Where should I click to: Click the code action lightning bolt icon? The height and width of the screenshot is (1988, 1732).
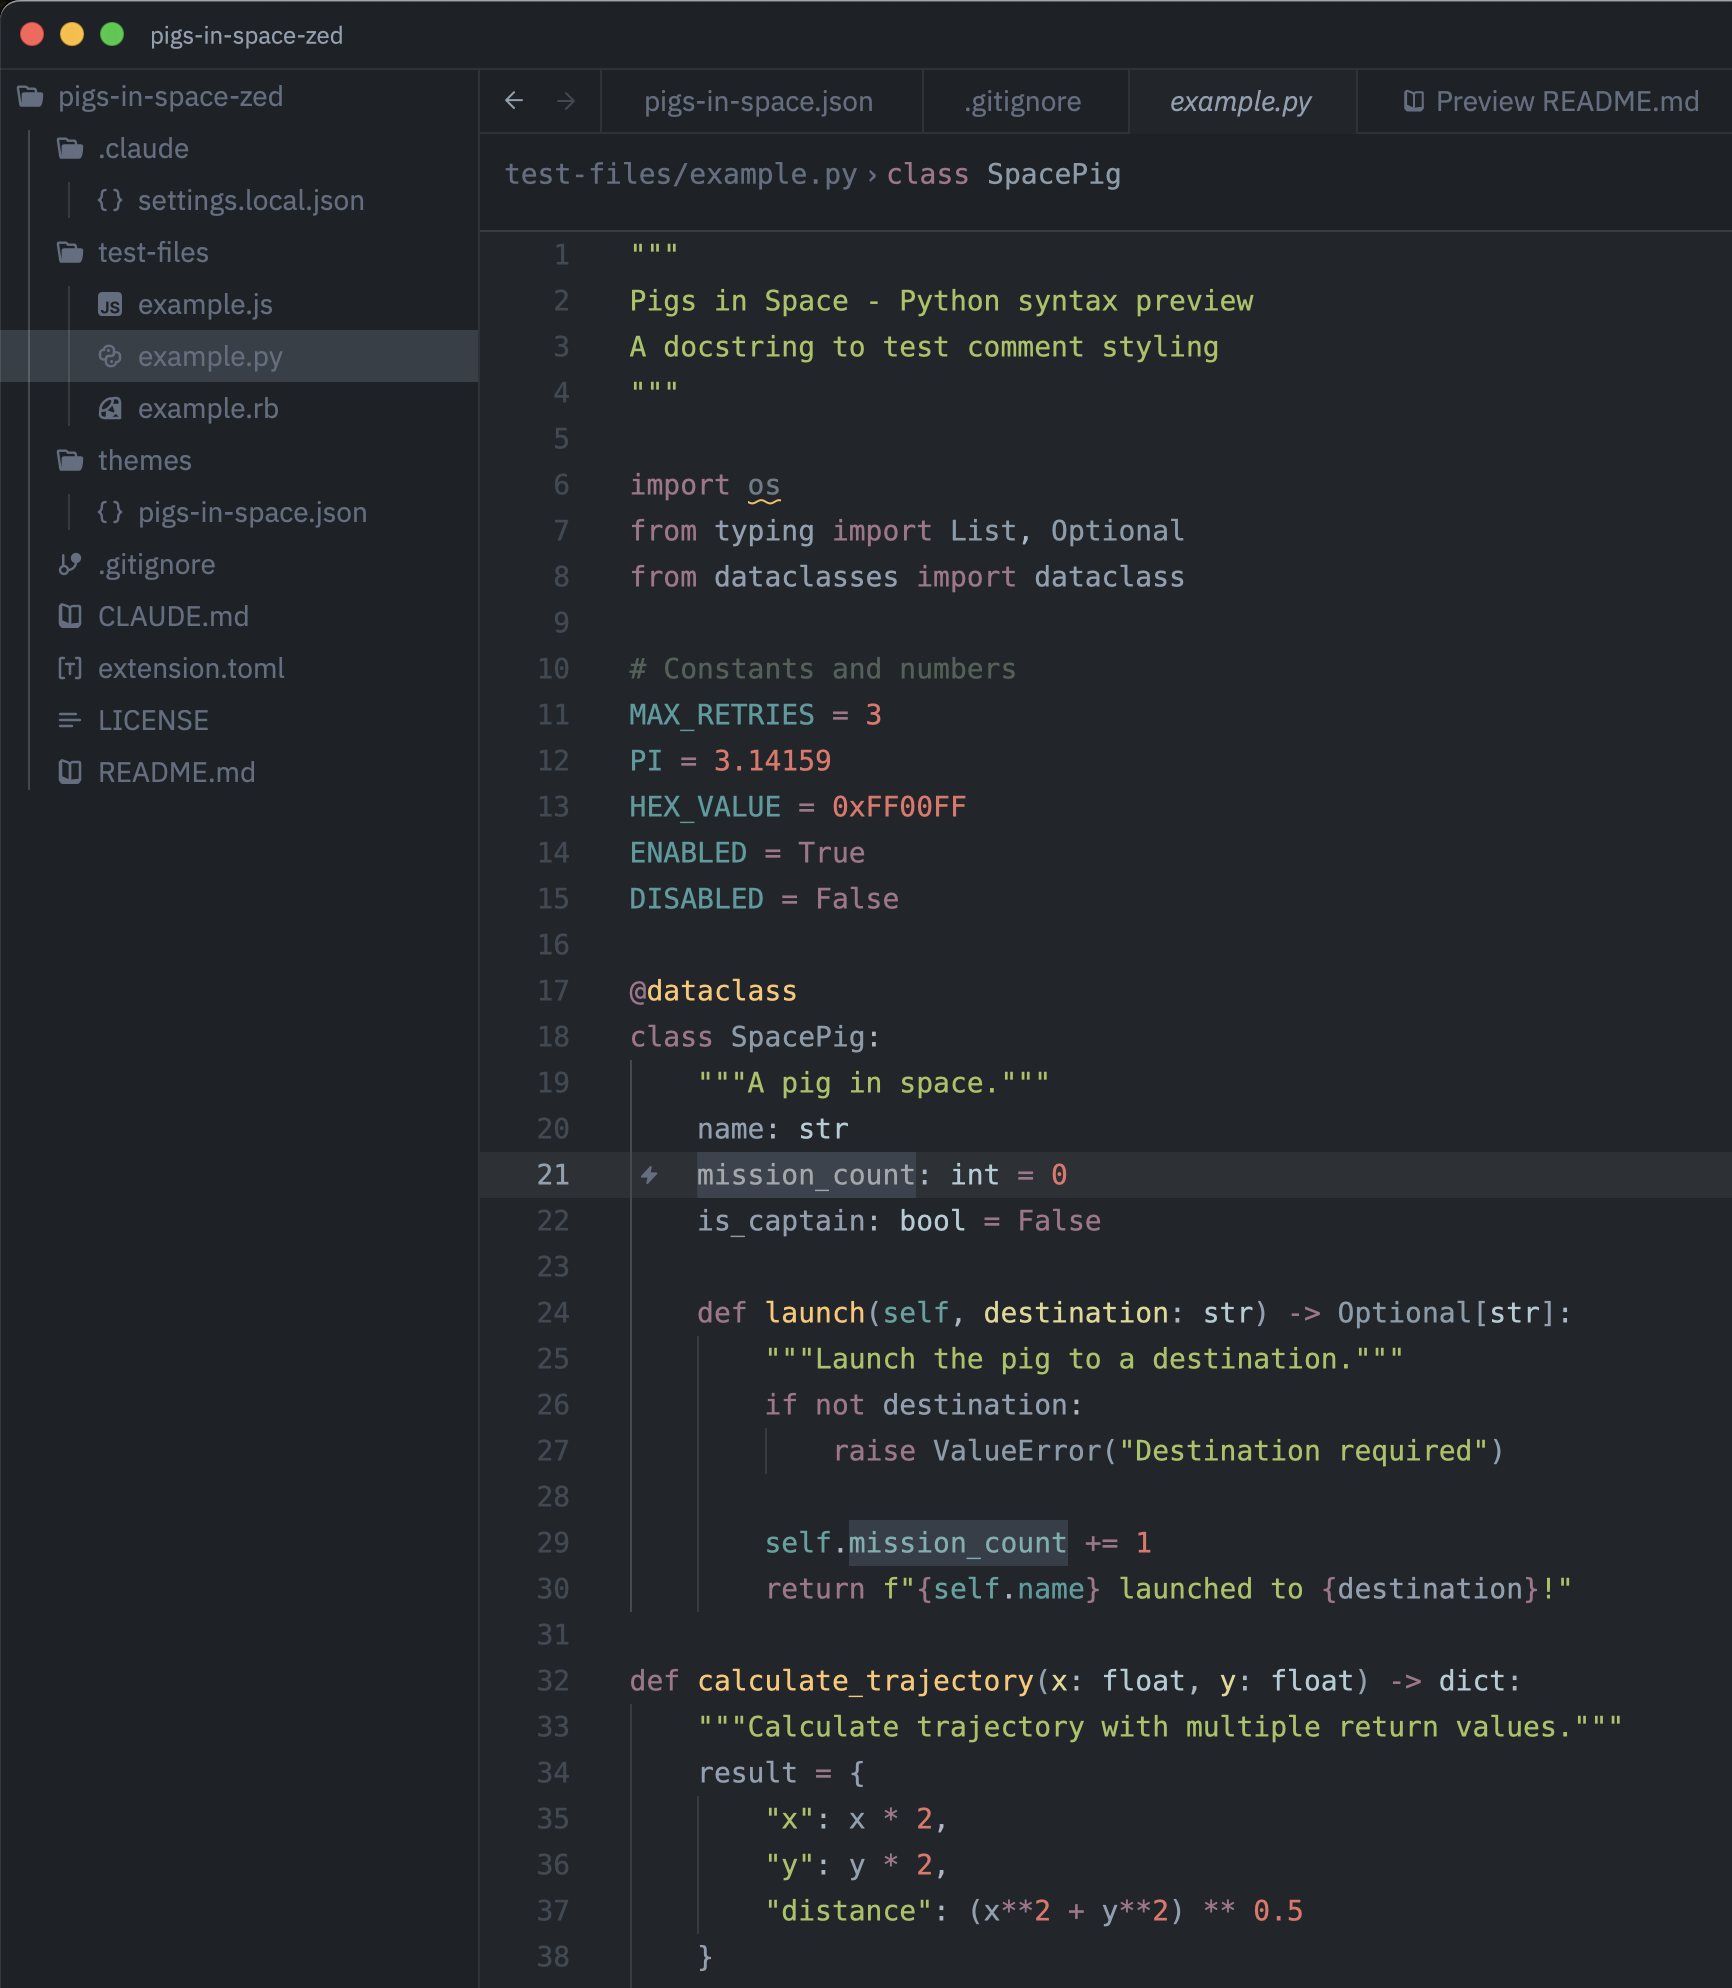tap(649, 1175)
